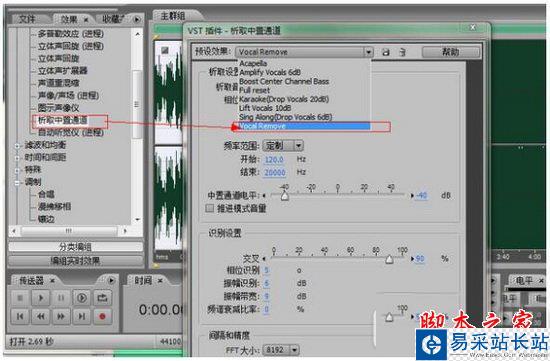Edit the 交叉 90 percent value
550x361 pixels.
(420, 259)
